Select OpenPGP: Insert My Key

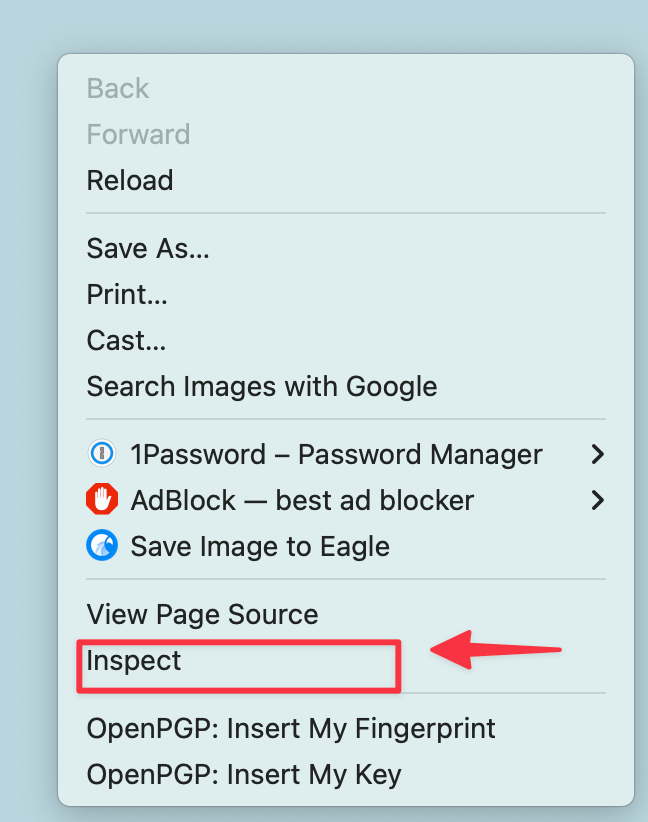[x=244, y=774]
